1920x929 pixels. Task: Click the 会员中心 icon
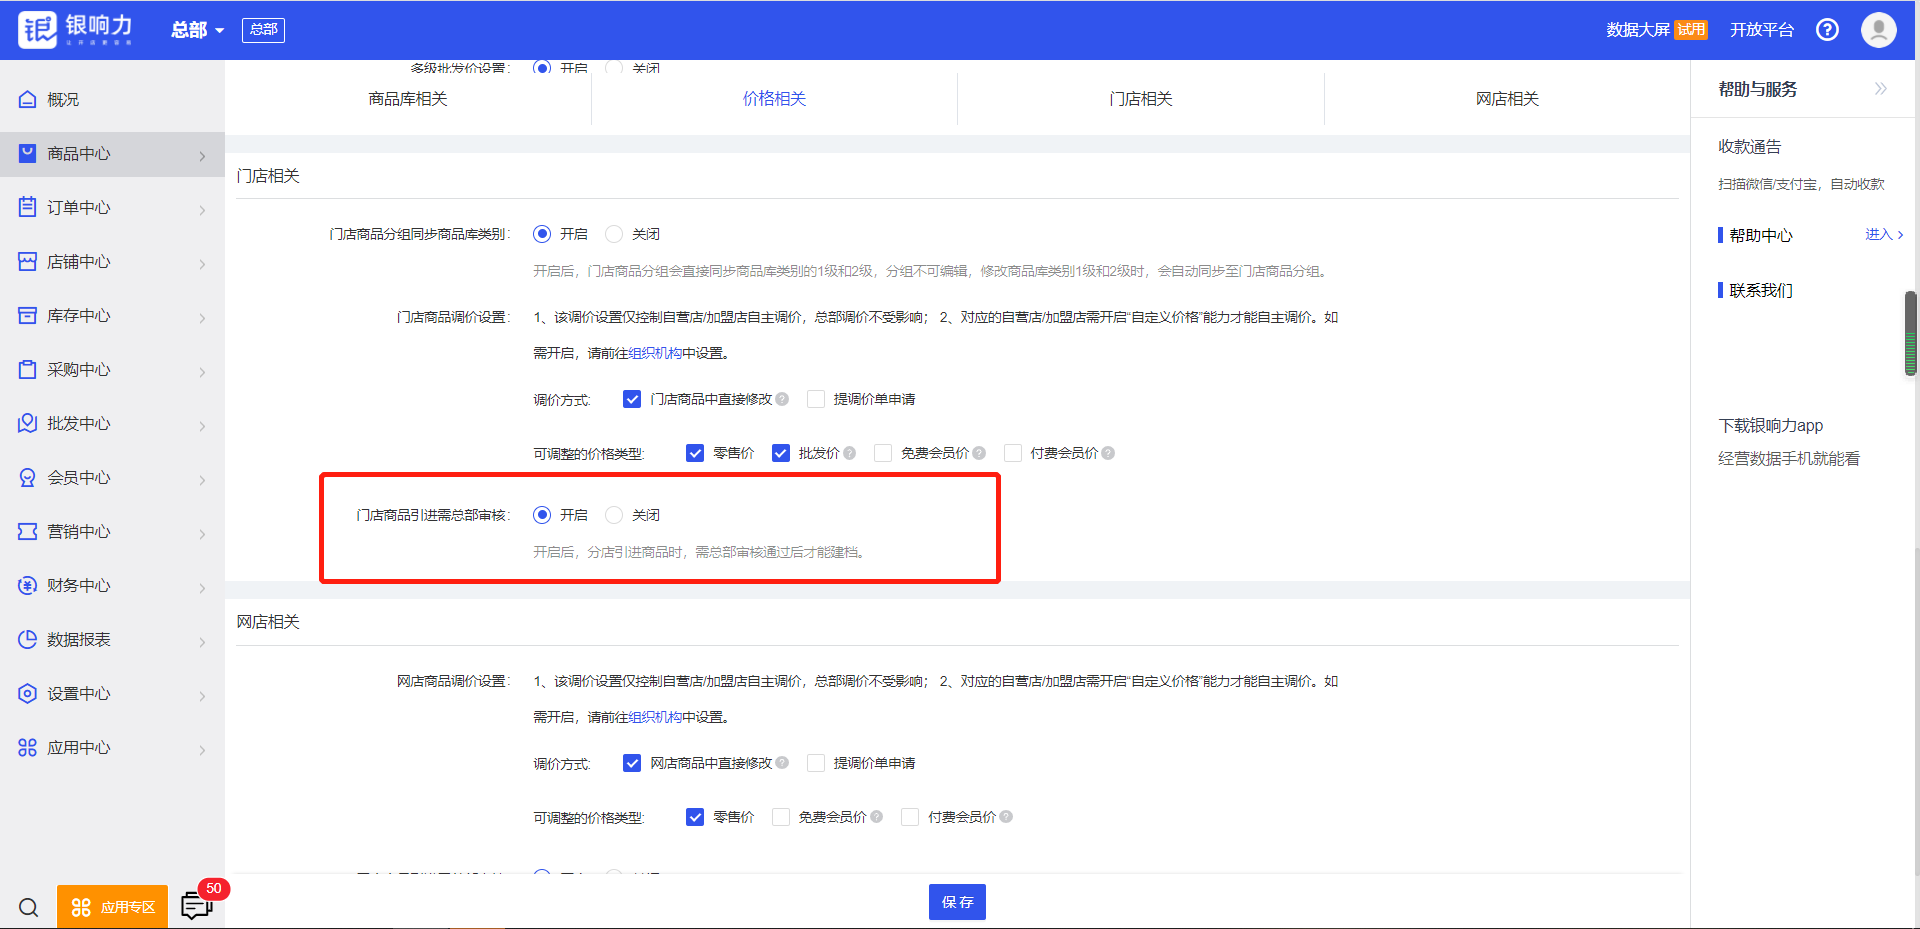pyautogui.click(x=28, y=477)
